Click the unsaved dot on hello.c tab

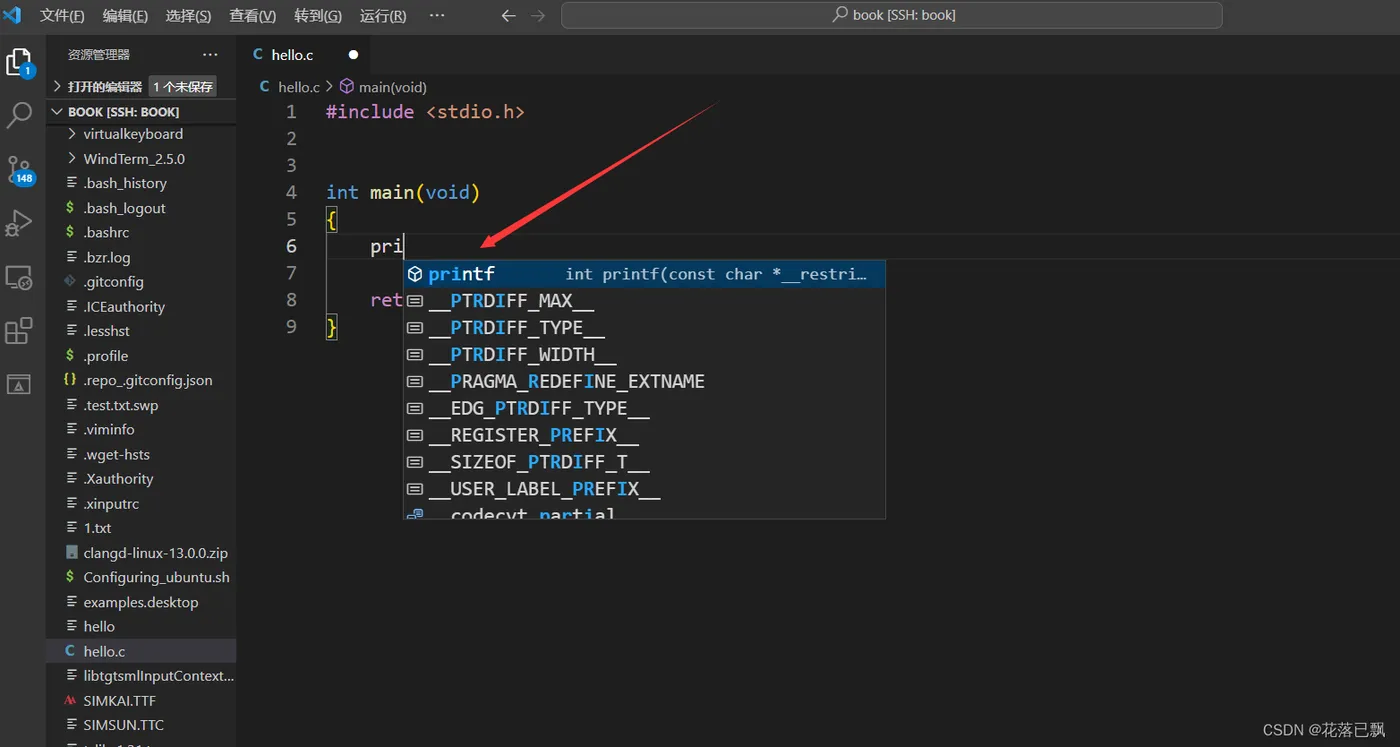[x=353, y=55]
